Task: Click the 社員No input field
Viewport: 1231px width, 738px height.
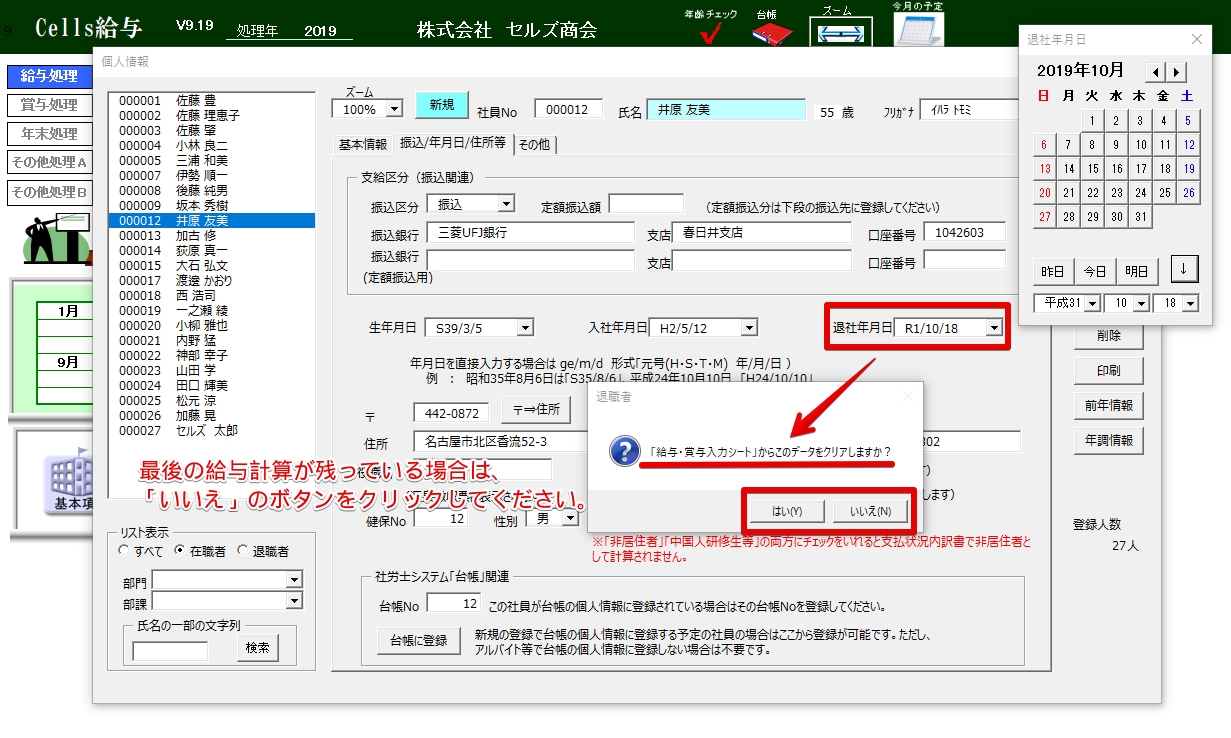Action: pyautogui.click(x=569, y=109)
